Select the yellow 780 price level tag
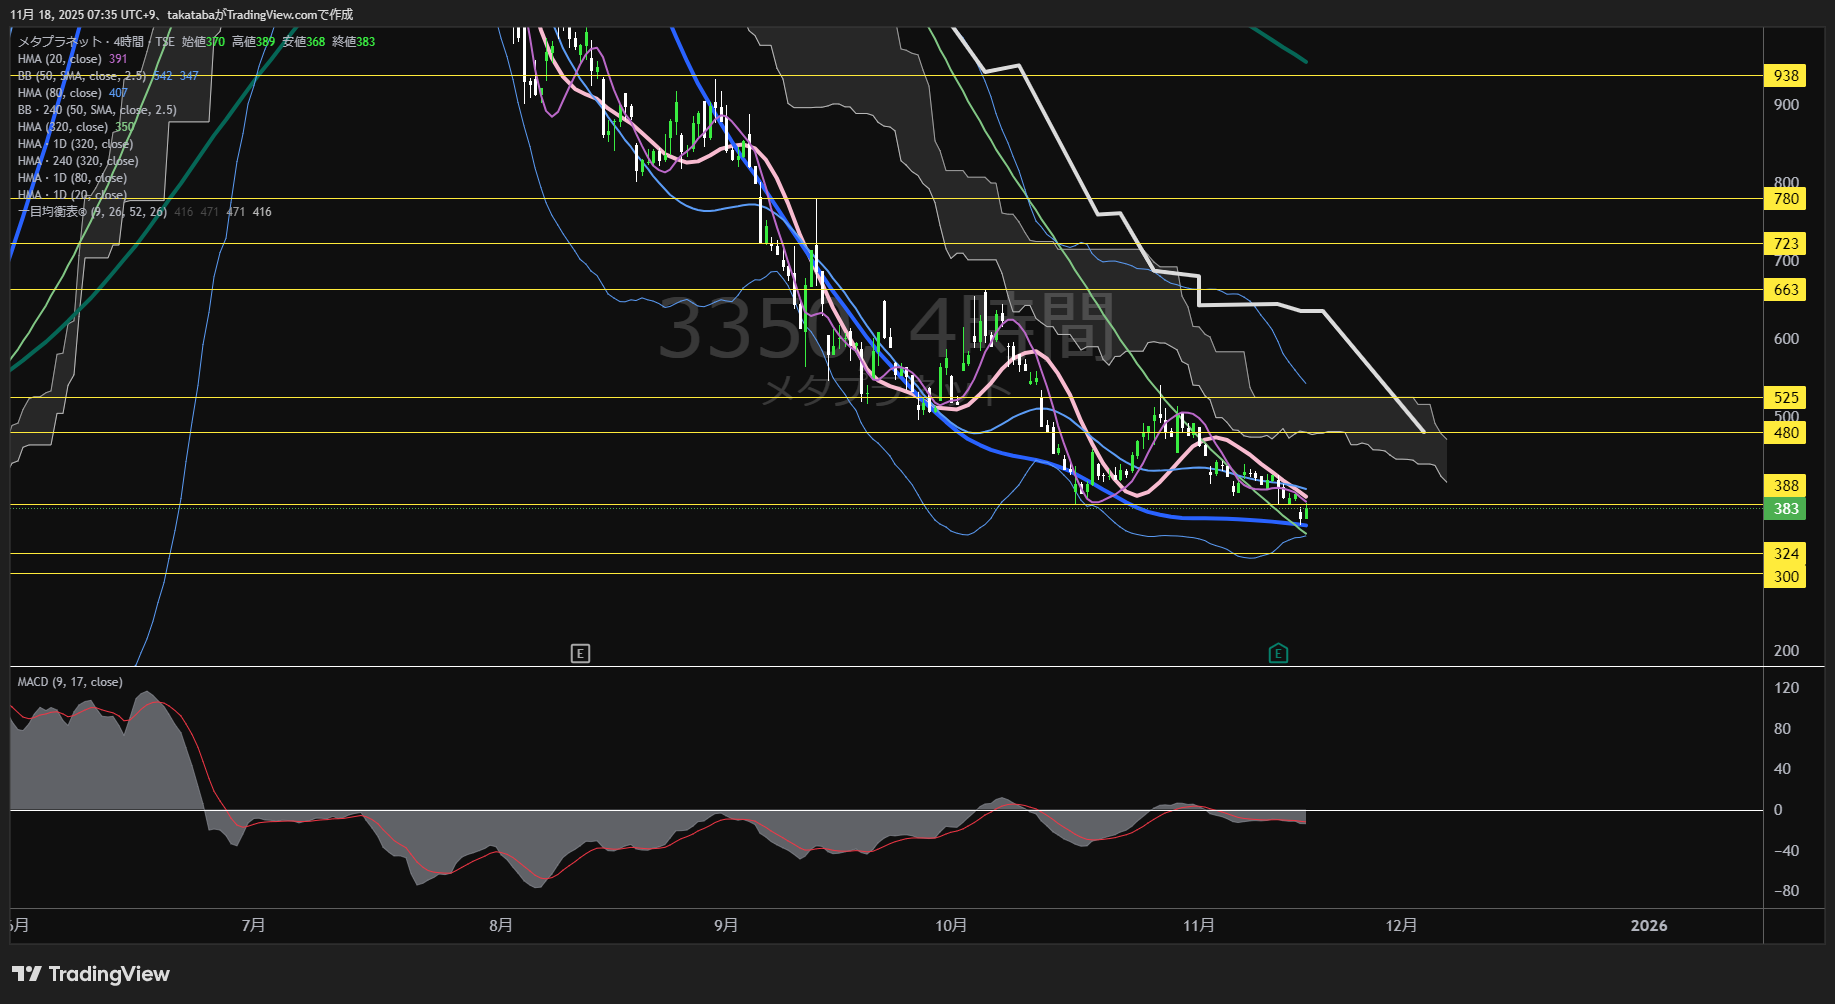1835x1004 pixels. tap(1785, 199)
